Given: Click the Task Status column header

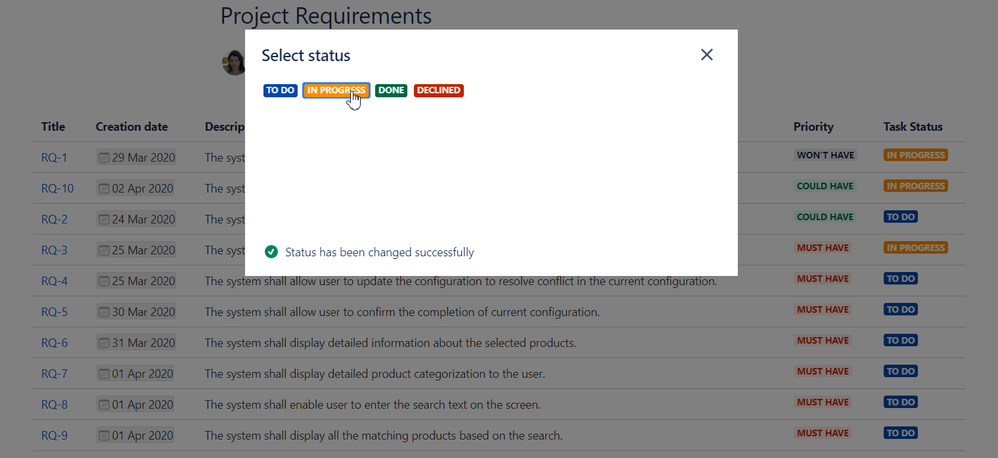Looking at the screenshot, I should click(913, 127).
